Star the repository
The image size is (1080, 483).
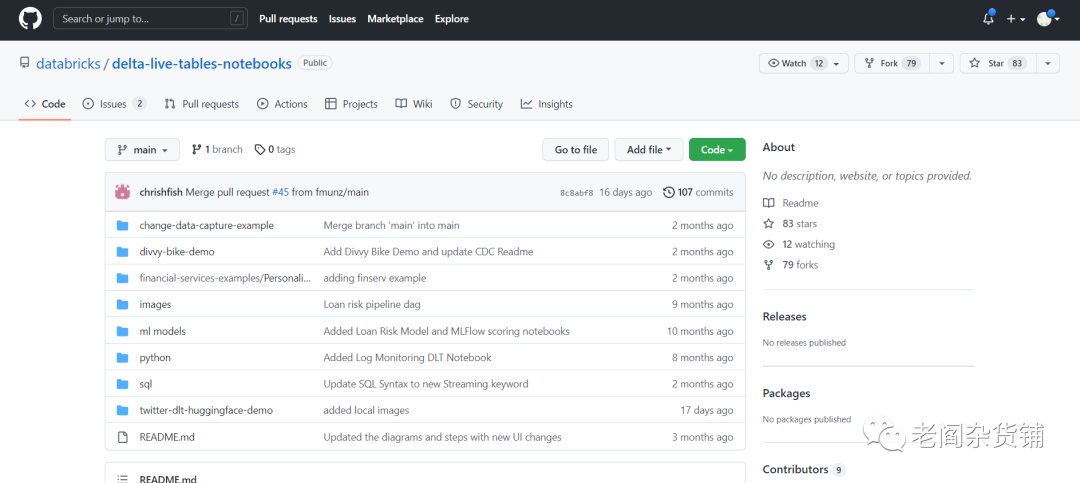point(987,63)
